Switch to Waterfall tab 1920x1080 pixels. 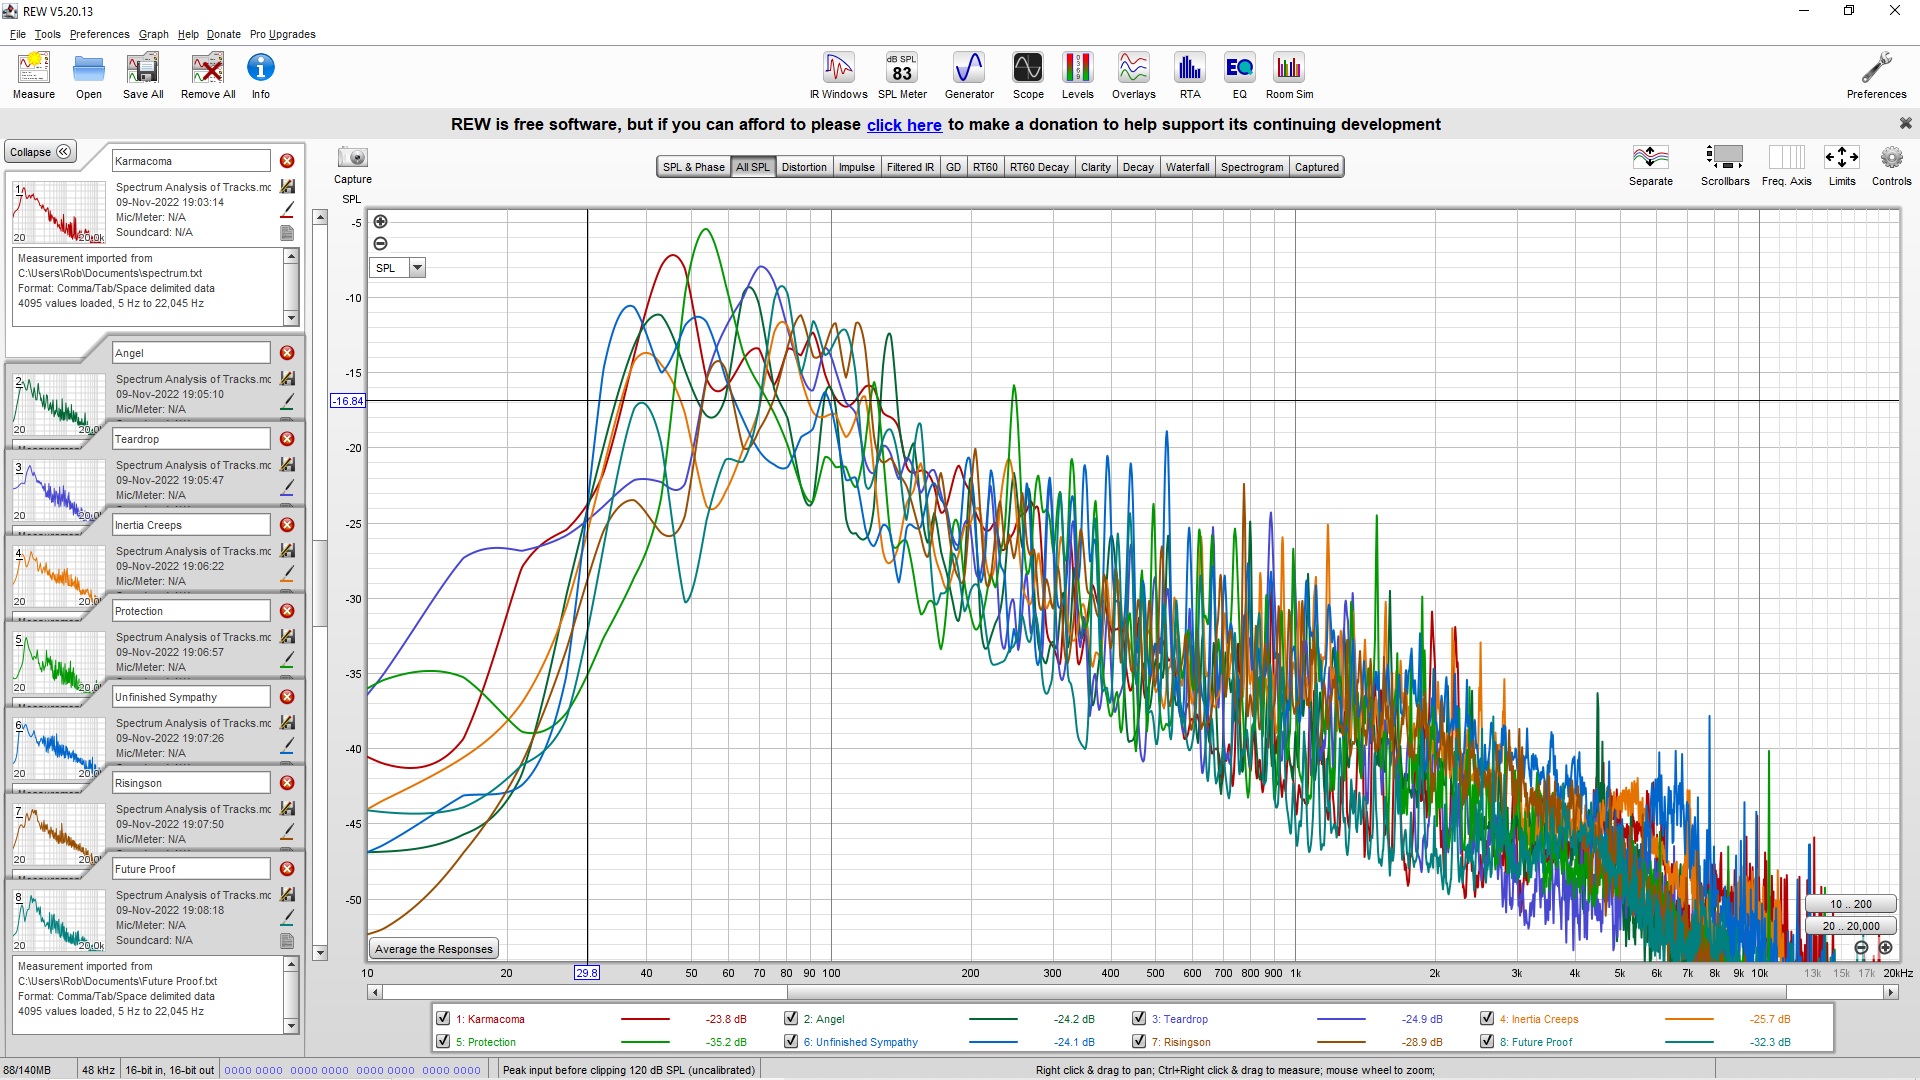pos(1187,167)
